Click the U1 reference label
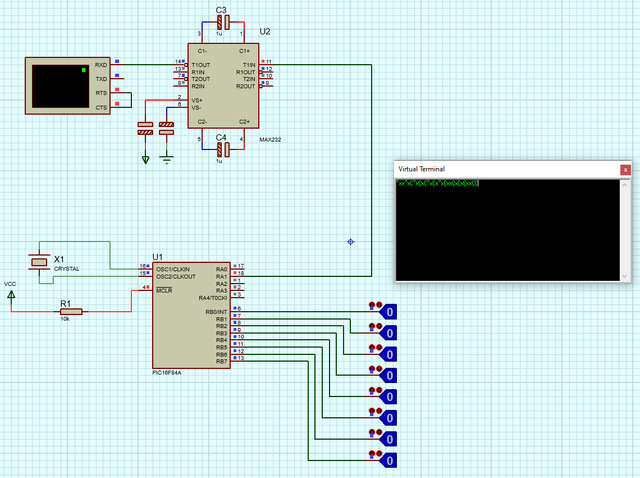 coord(158,257)
